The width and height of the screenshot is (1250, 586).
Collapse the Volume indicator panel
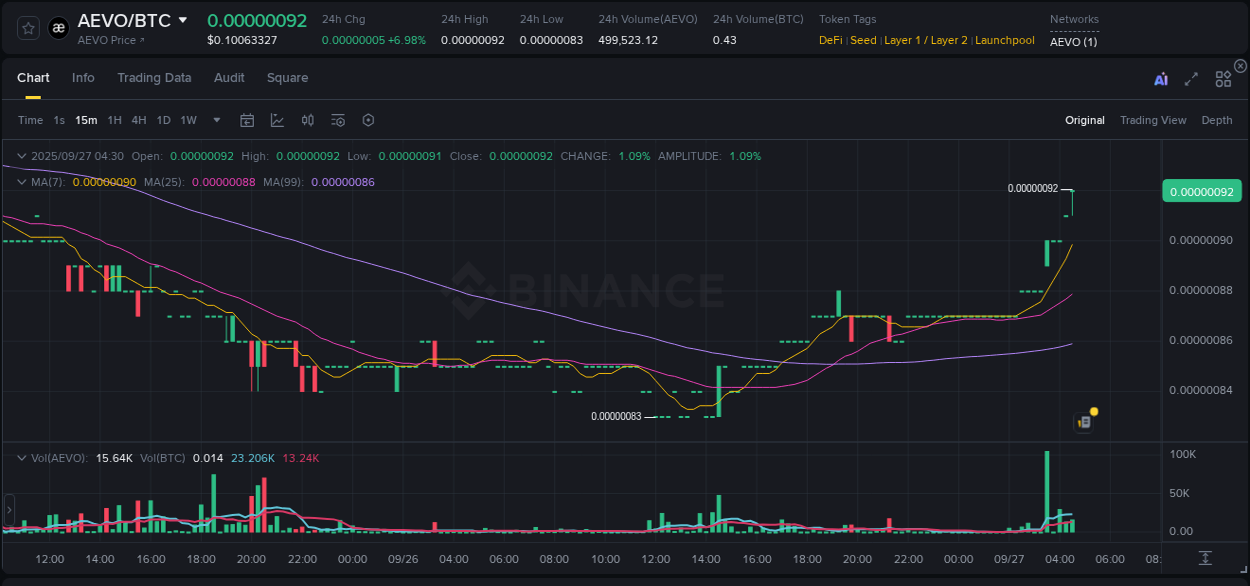[22, 458]
